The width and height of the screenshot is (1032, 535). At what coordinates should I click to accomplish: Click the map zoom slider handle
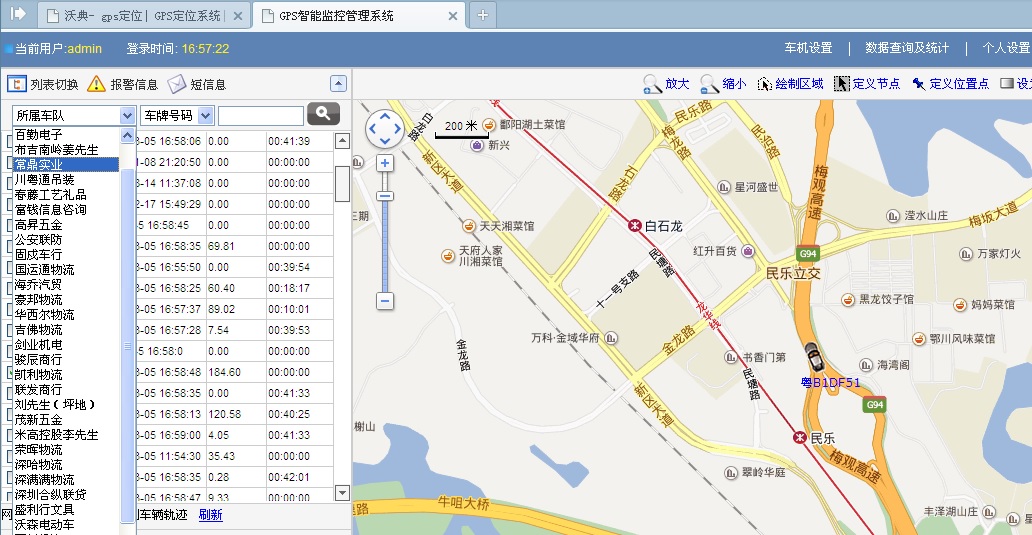click(385, 196)
